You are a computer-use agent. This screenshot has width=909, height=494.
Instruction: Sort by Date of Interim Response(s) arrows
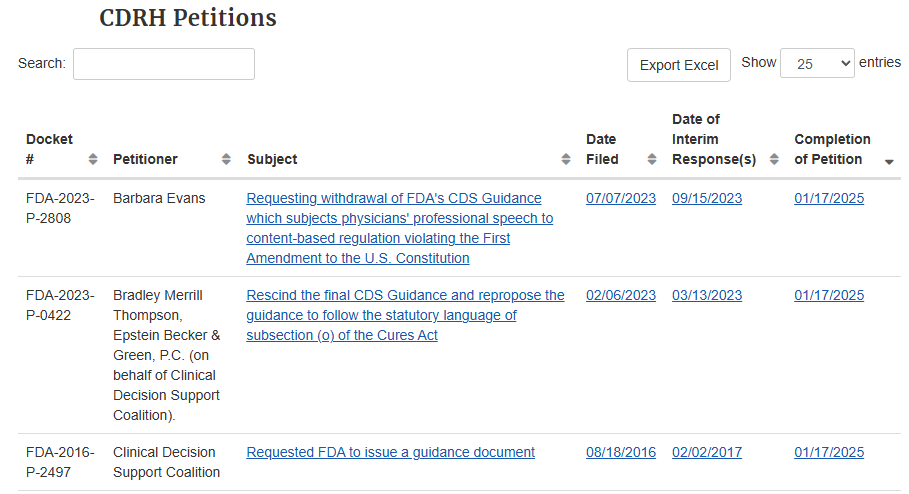coord(775,159)
